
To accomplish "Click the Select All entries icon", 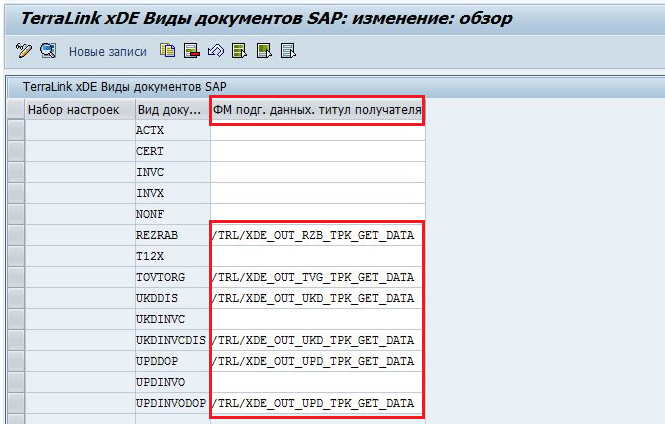I will 239,51.
